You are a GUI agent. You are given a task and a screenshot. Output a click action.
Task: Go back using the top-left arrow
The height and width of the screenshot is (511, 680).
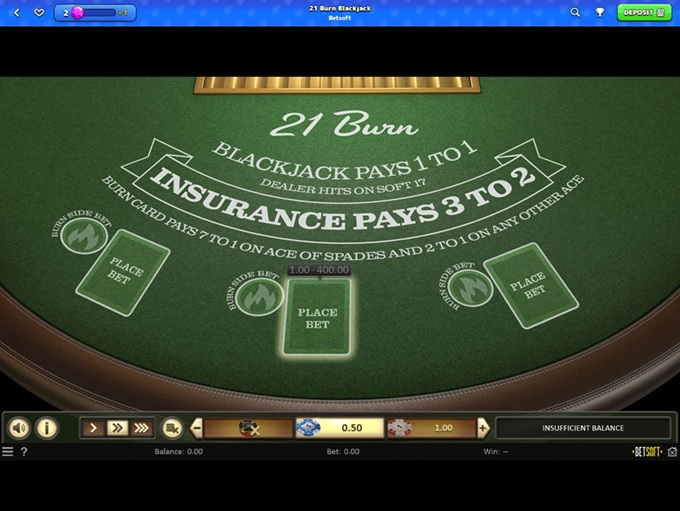(16, 13)
